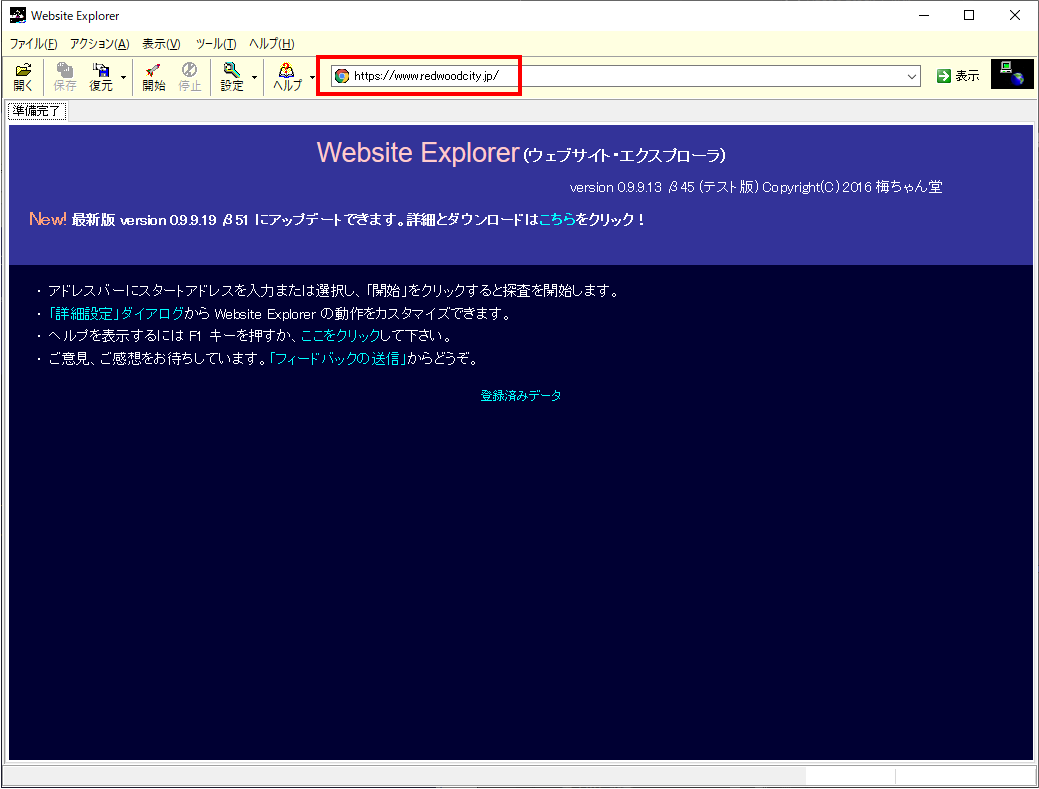Image resolution: width=1039 pixels, height=789 pixels.
Task: Open the 「詳細設定」ダイアログ link
Action: (116, 313)
